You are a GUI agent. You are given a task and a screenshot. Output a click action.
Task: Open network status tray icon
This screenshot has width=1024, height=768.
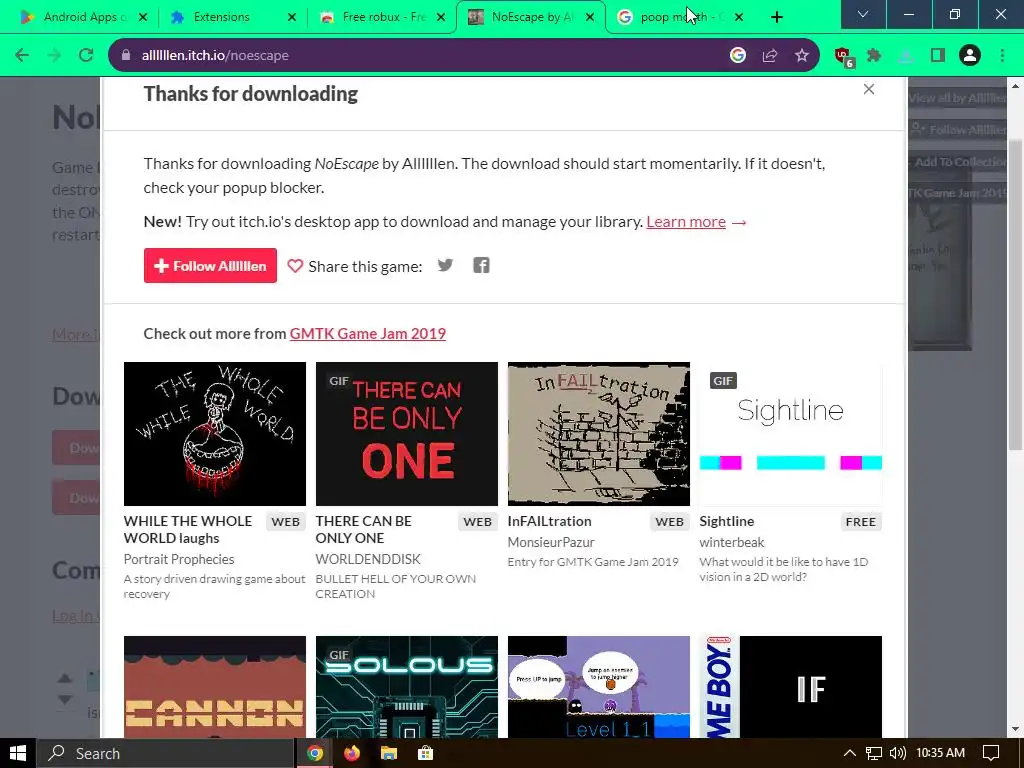coord(874,753)
